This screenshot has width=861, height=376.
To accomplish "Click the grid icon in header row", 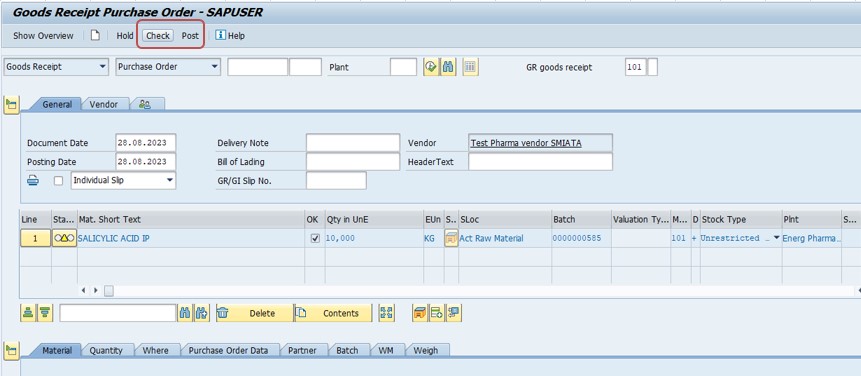I will [x=470, y=67].
